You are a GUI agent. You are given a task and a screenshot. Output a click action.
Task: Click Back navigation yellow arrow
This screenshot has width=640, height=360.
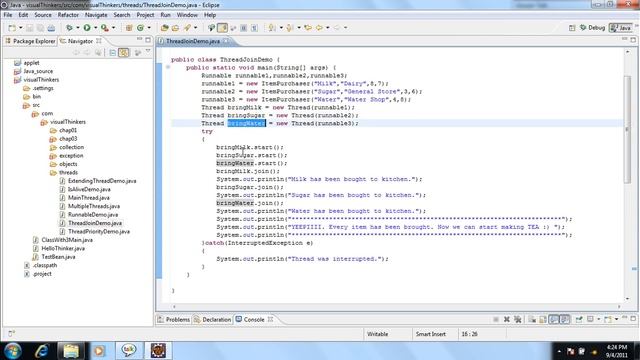coord(319,28)
